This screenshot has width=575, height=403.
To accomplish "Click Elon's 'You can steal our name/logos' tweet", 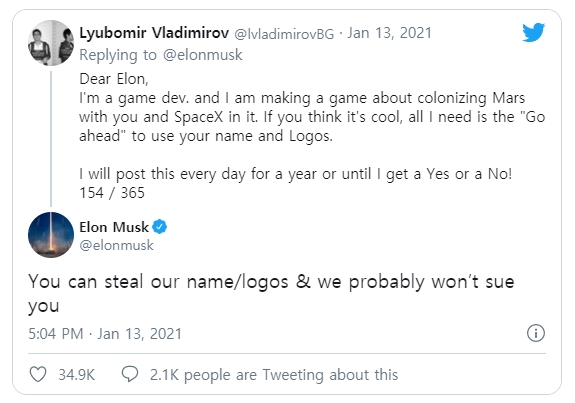I will point(271,293).
